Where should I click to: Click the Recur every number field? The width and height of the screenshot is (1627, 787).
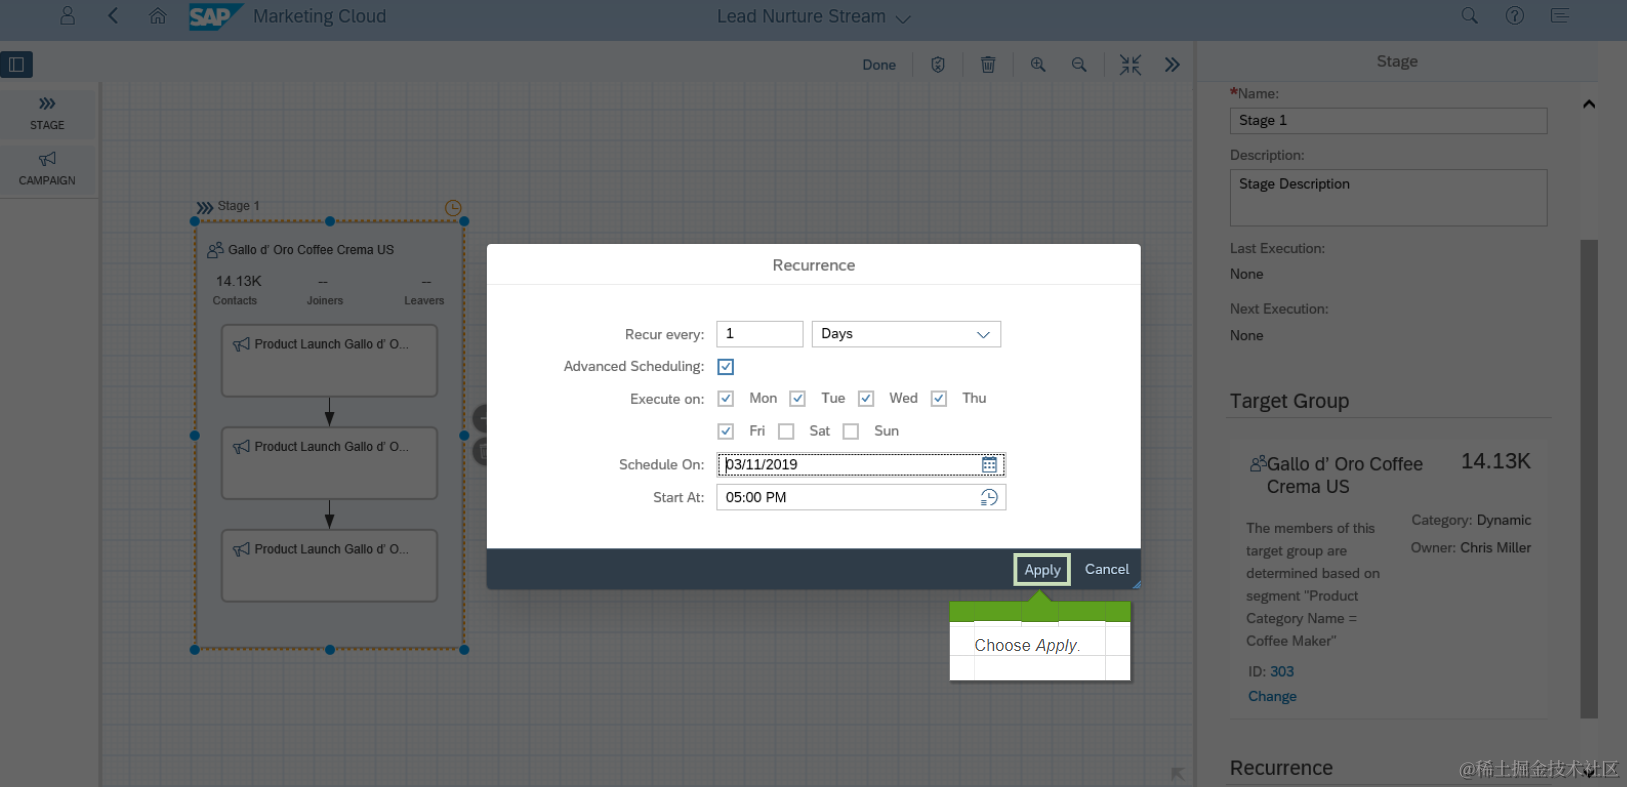coord(760,334)
